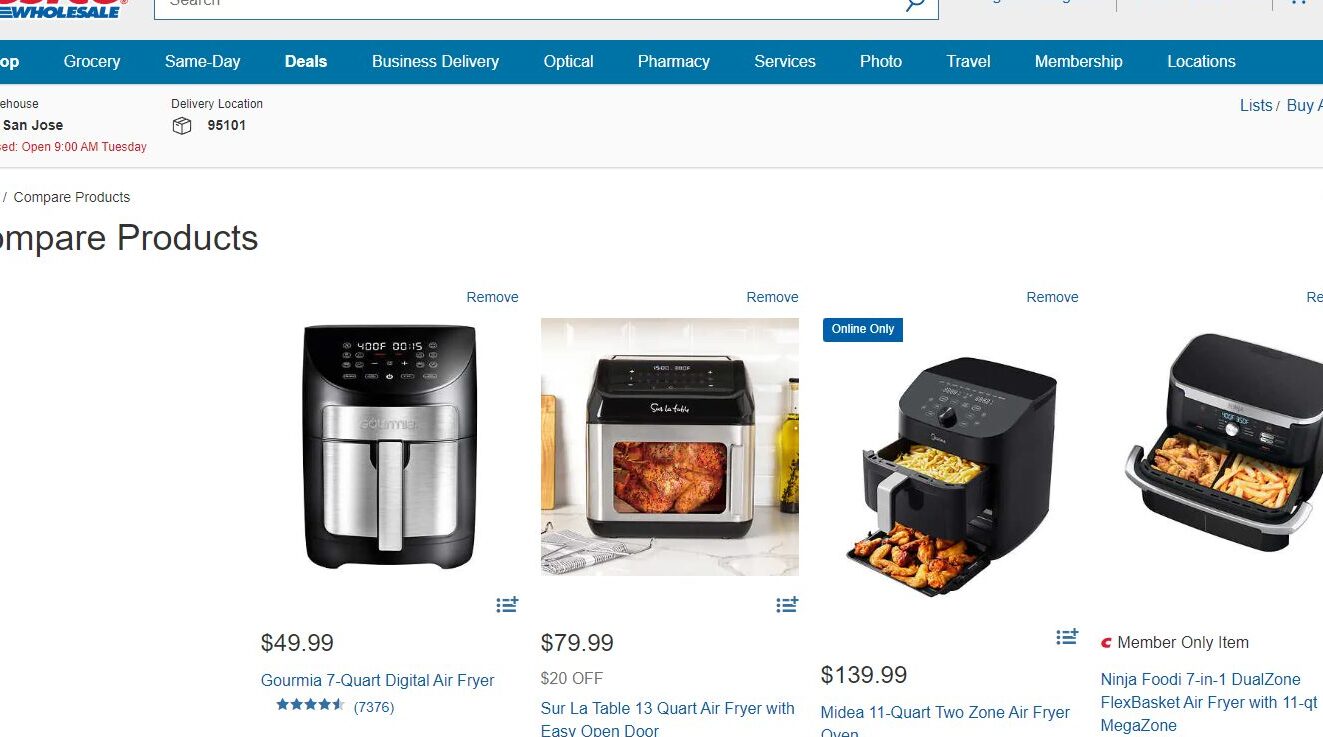Open the Pharmacy section

674,61
